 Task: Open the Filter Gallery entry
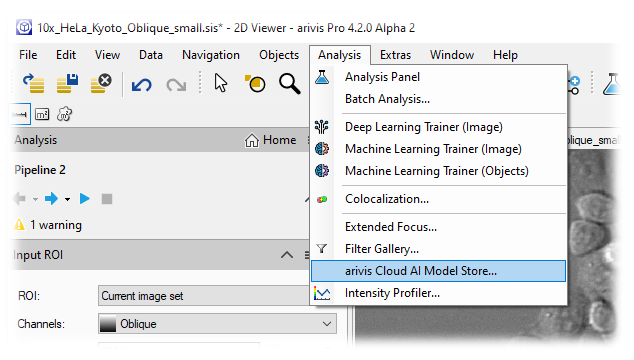pyautogui.click(x=439, y=249)
